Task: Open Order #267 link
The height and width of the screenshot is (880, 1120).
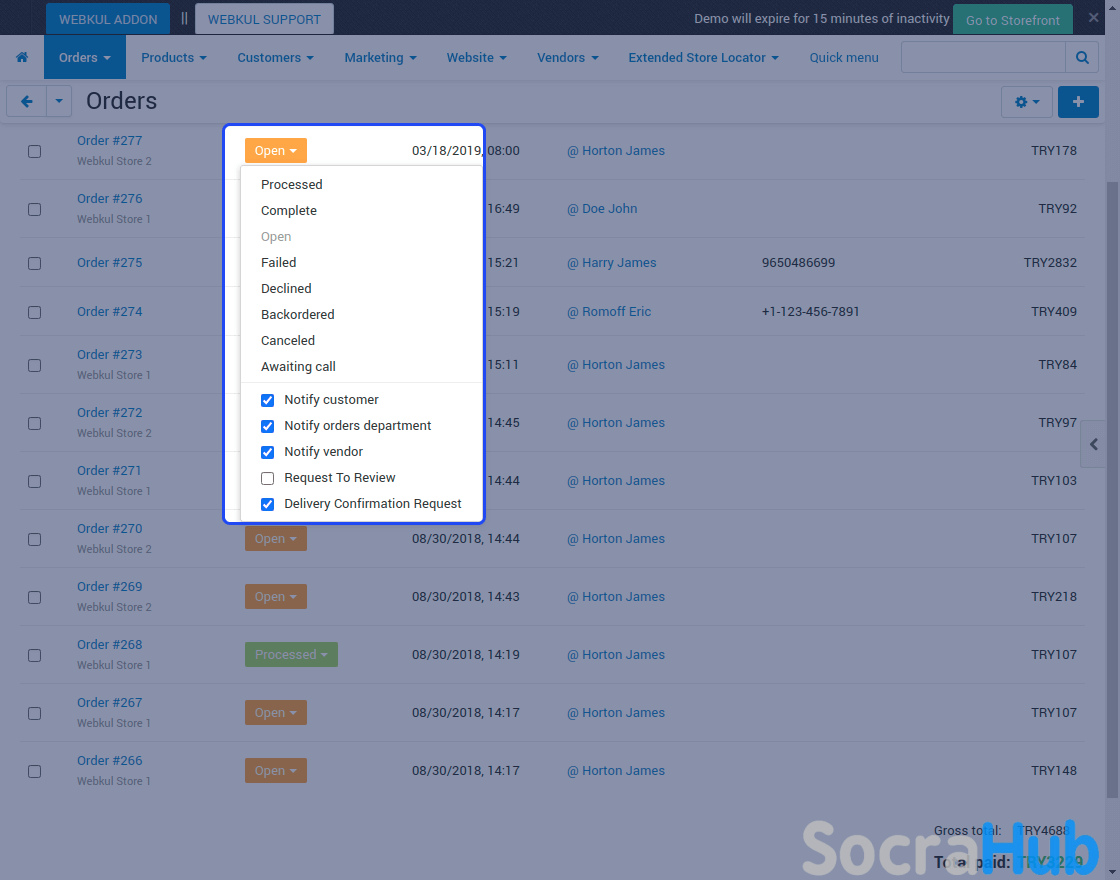Action: 109,703
